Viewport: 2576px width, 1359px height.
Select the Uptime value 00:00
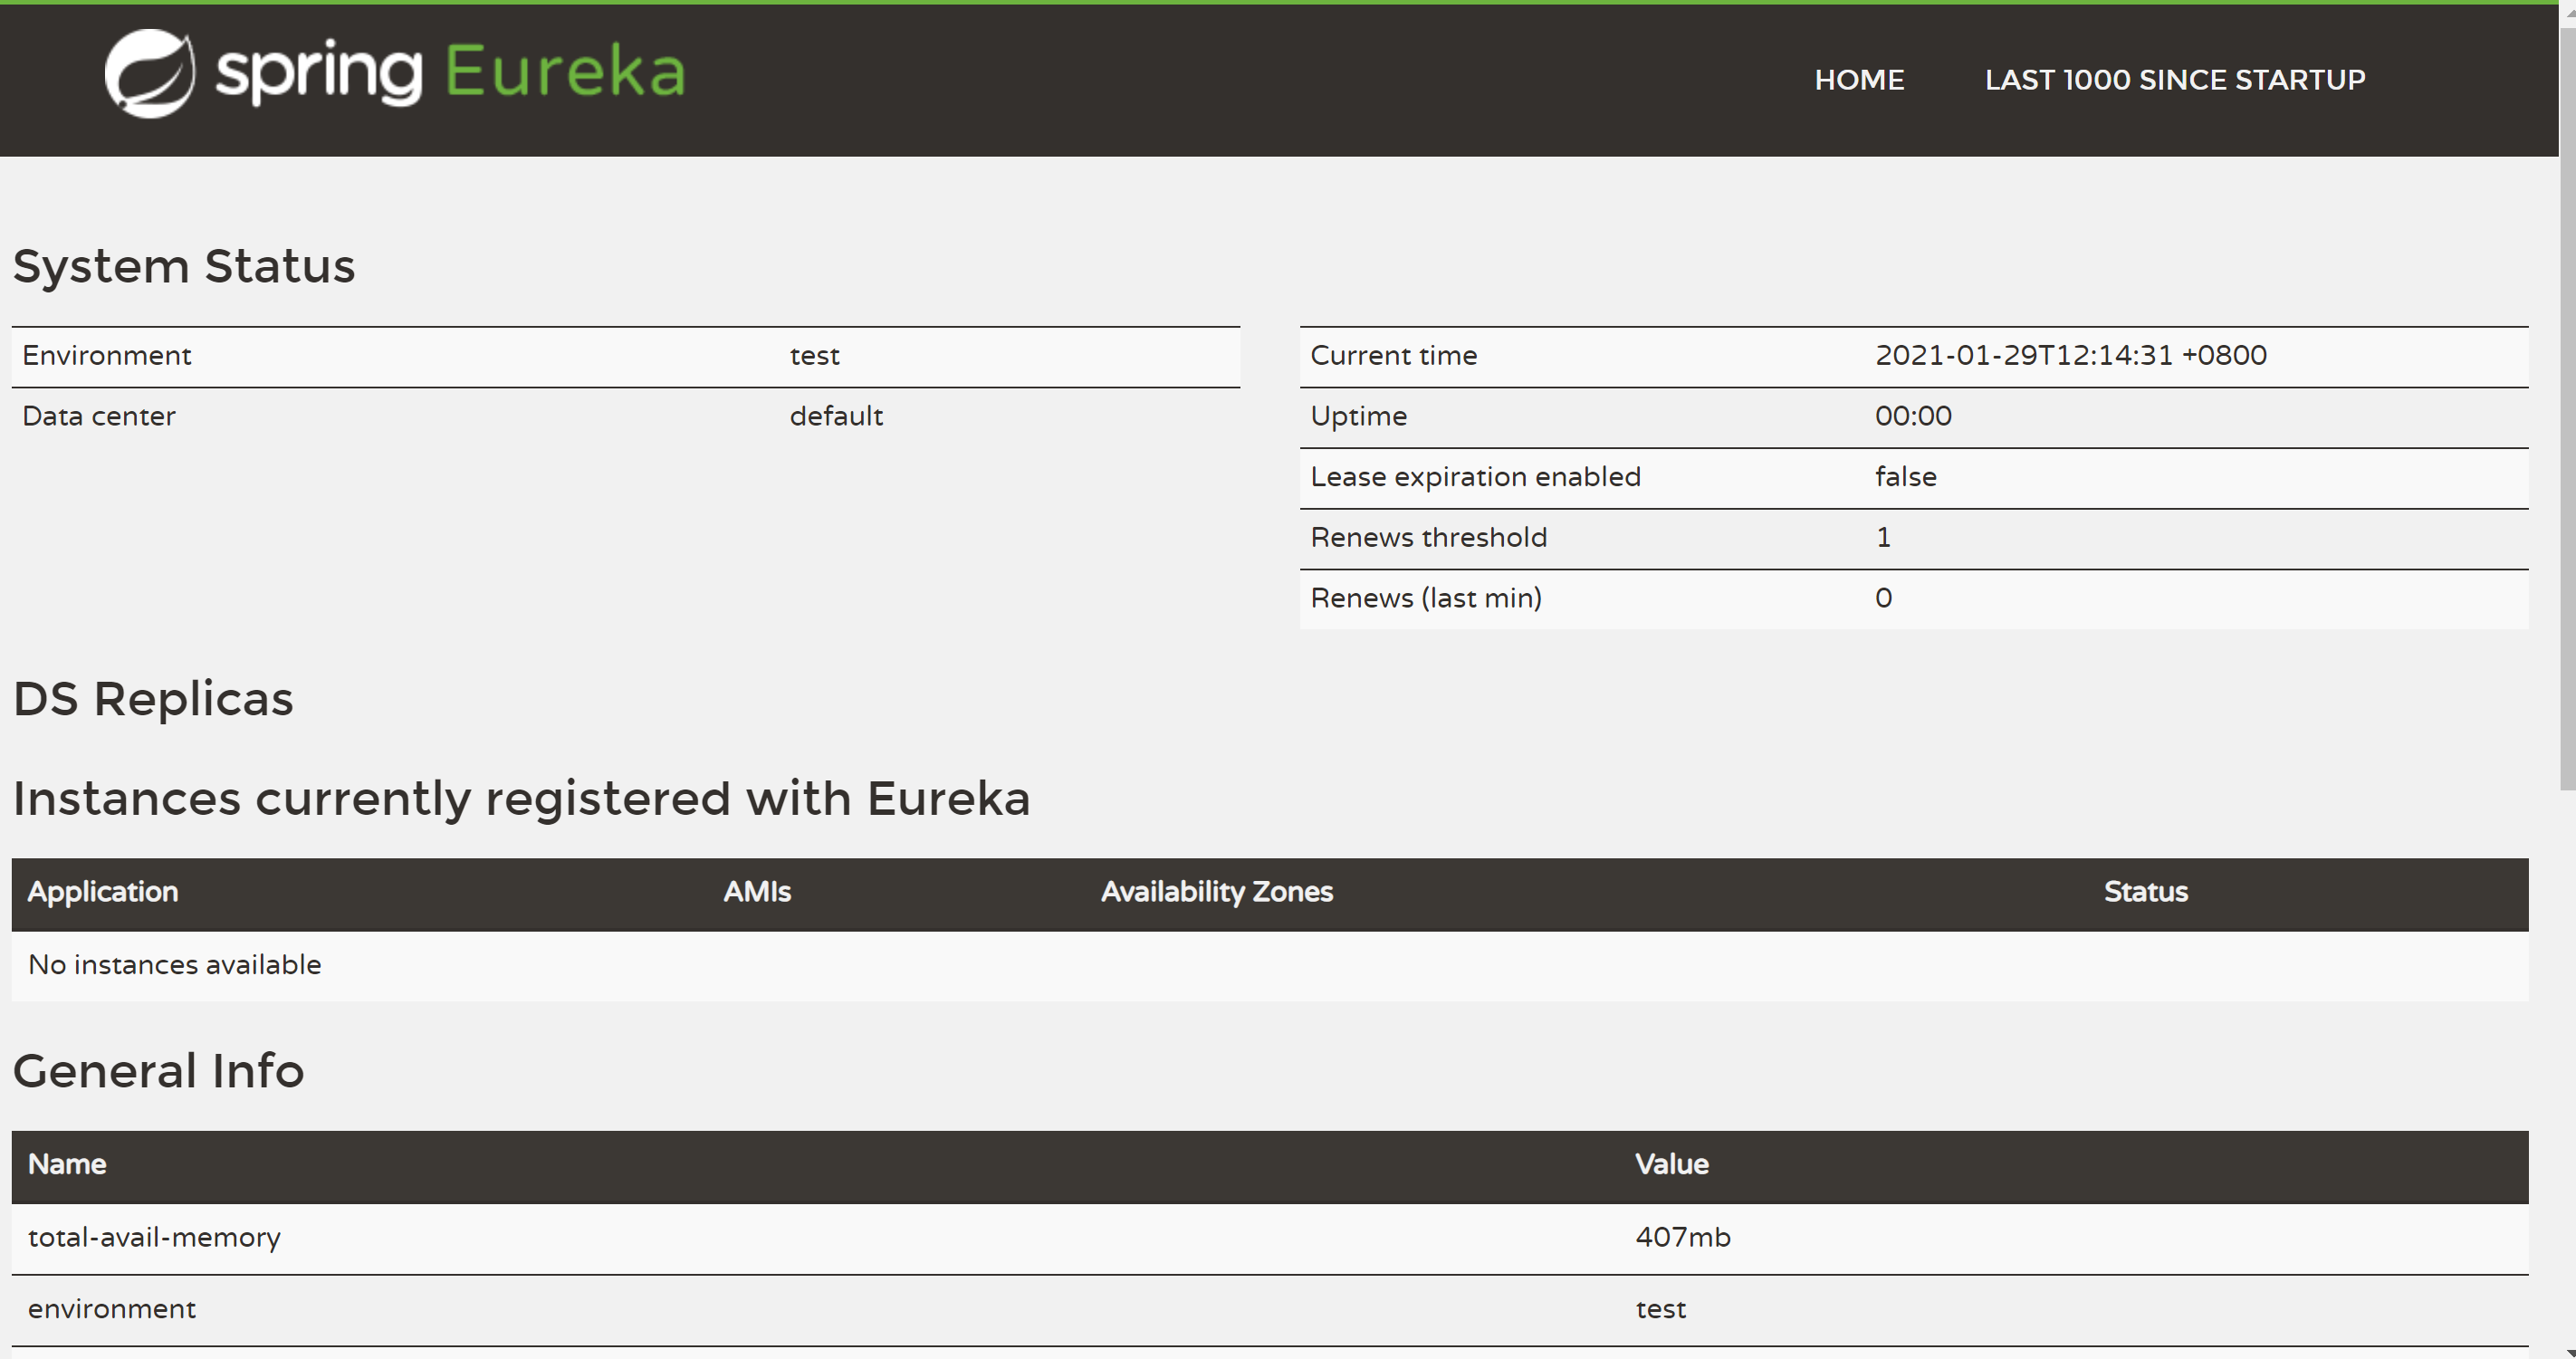pyautogui.click(x=1912, y=416)
